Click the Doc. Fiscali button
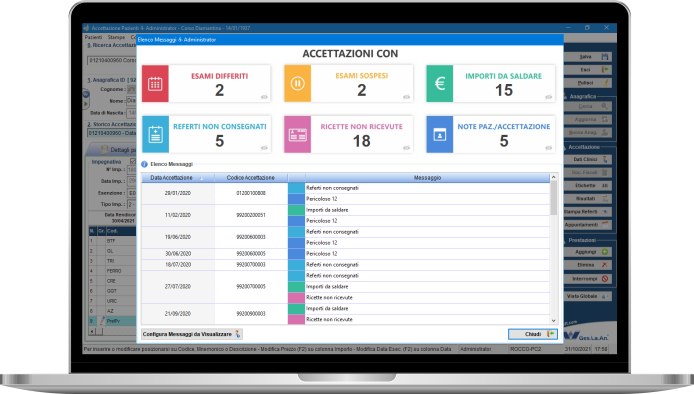This screenshot has height=394, width=694. click(x=588, y=172)
